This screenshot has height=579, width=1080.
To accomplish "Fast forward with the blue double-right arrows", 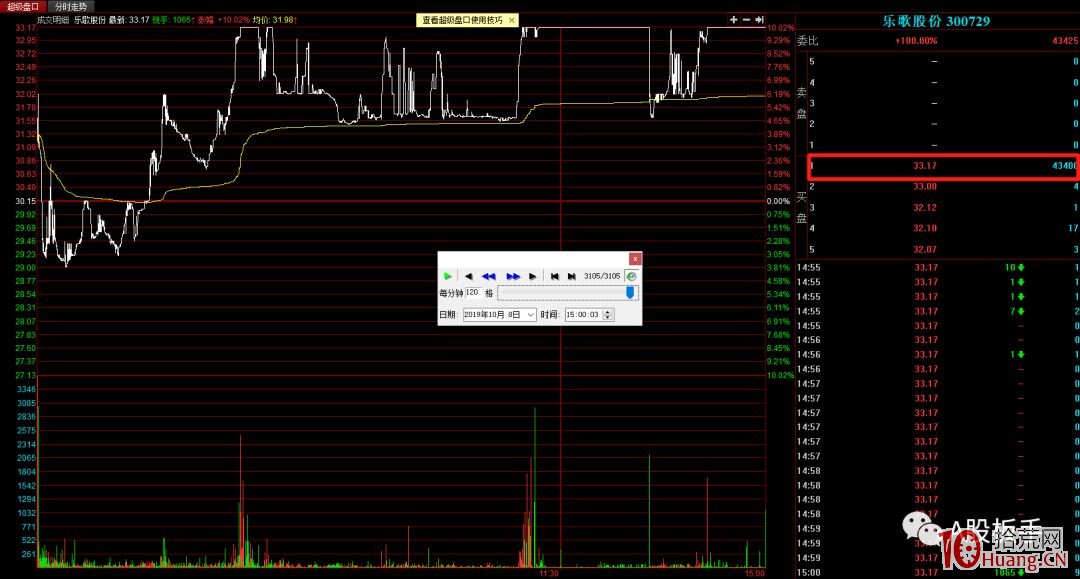I will (x=512, y=276).
